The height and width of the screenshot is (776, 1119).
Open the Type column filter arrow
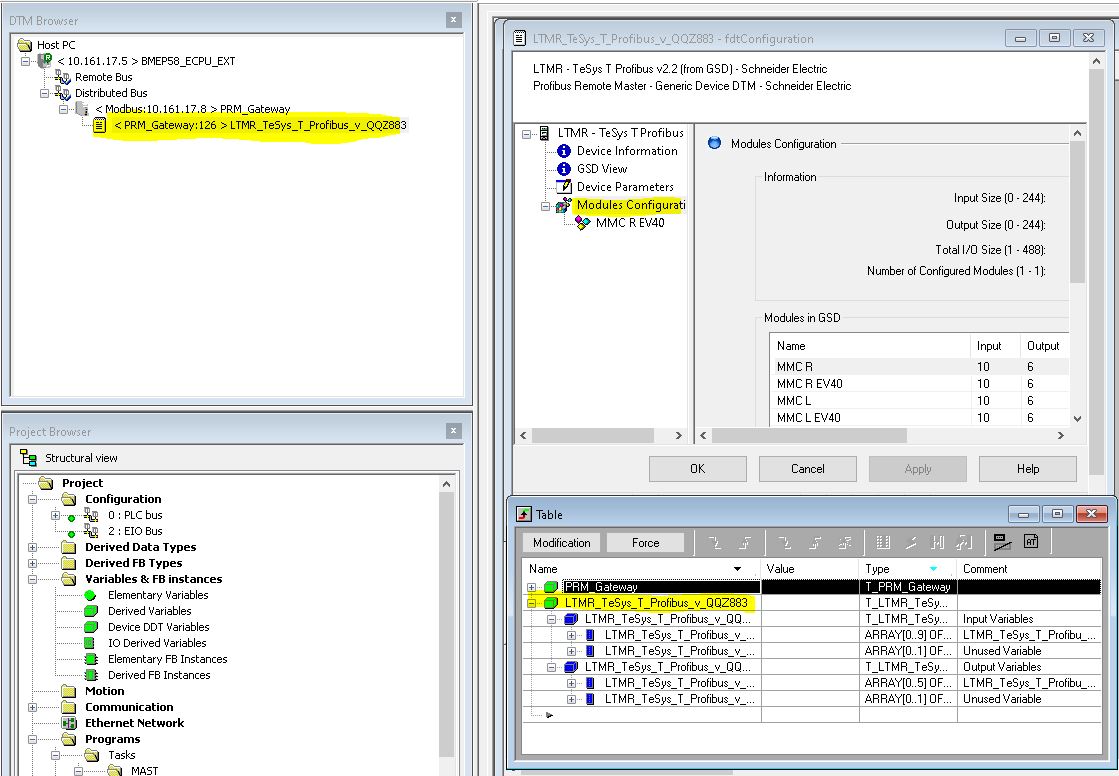pos(933,569)
